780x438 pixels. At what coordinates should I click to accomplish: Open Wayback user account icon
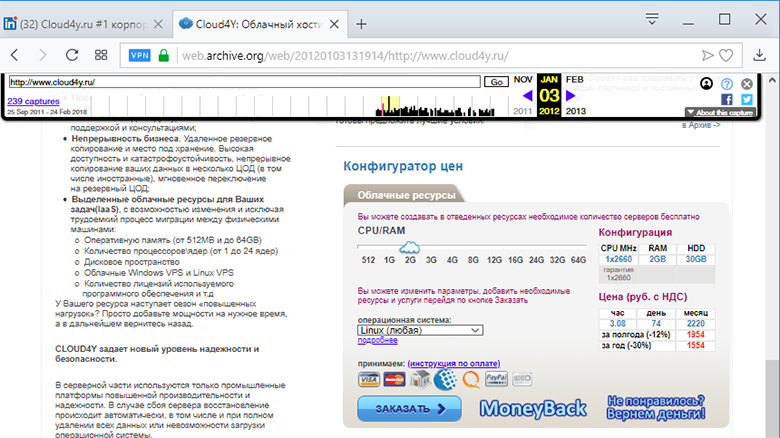click(x=706, y=84)
